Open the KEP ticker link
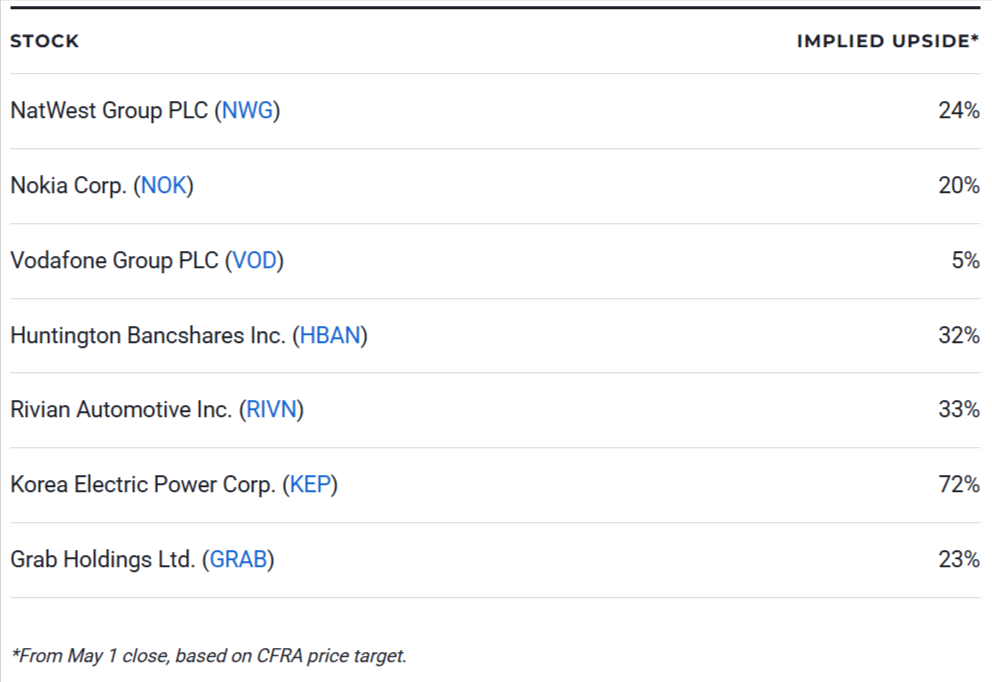The height and width of the screenshot is (682, 992). (x=310, y=484)
